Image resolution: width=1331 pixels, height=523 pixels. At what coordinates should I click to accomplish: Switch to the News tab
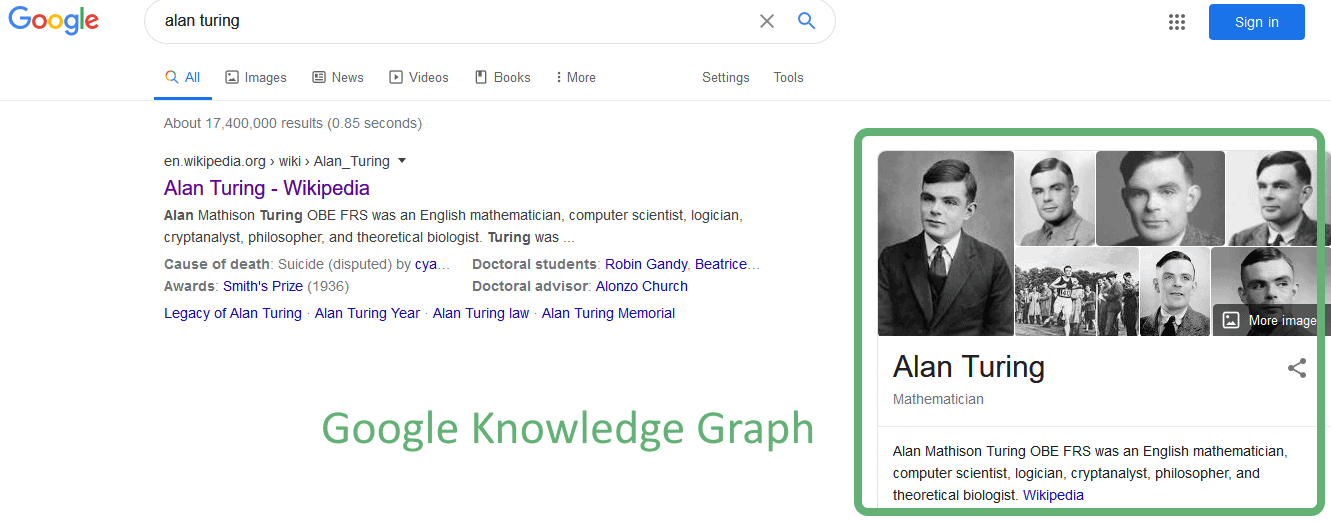click(338, 77)
